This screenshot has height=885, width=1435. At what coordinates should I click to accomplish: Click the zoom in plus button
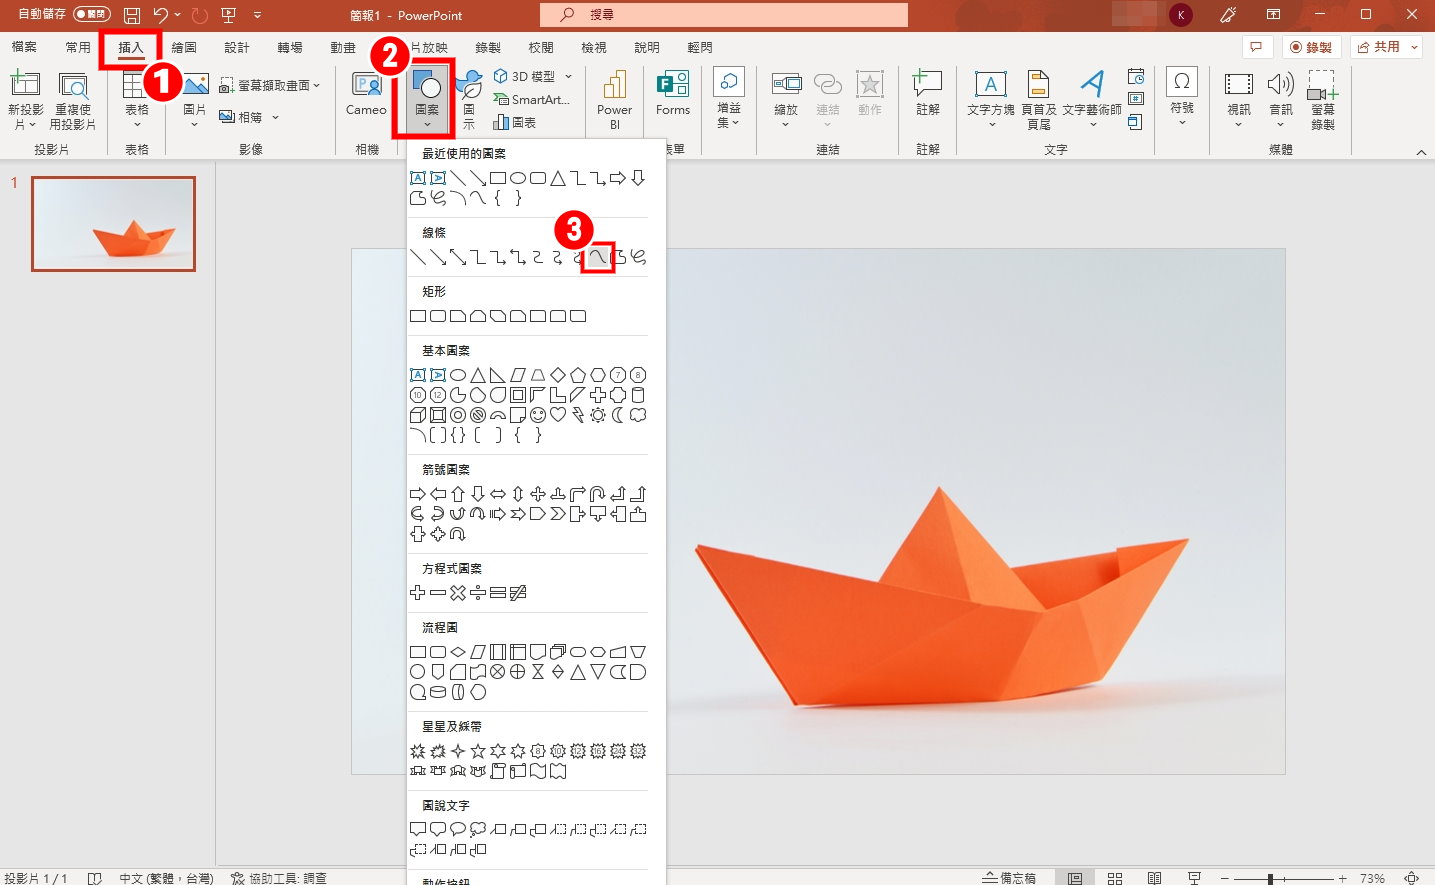(x=1342, y=878)
